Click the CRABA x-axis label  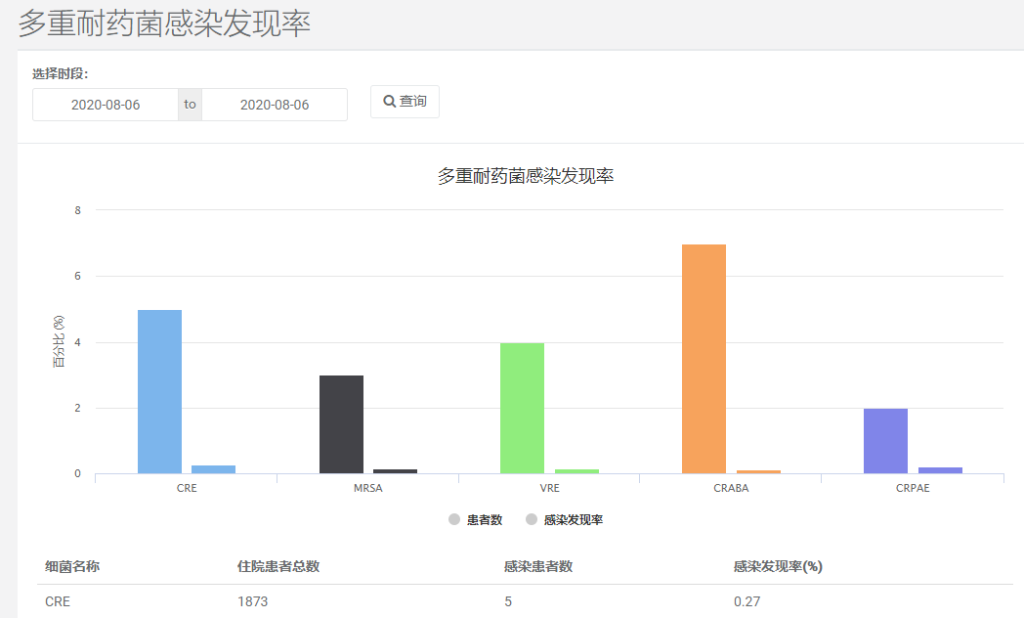731,488
